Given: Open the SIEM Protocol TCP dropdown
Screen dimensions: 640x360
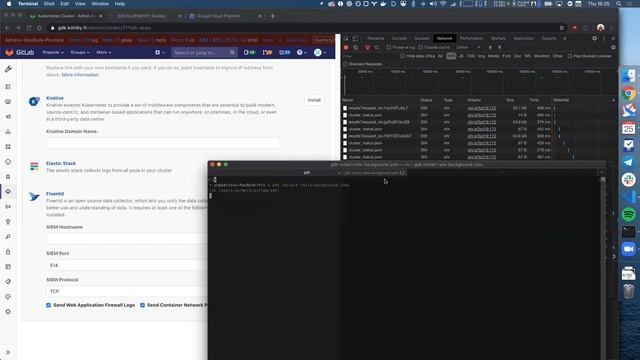Looking at the screenshot, I should [x=127, y=291].
